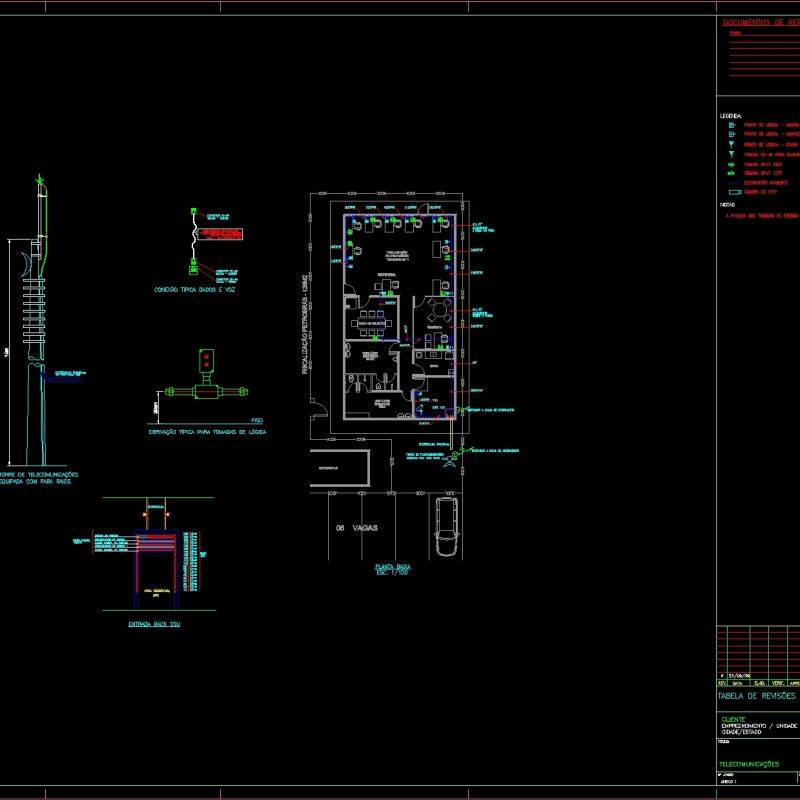The height and width of the screenshot is (800, 800).
Task: Open the CLIENTE title block field
Action: click(733, 719)
